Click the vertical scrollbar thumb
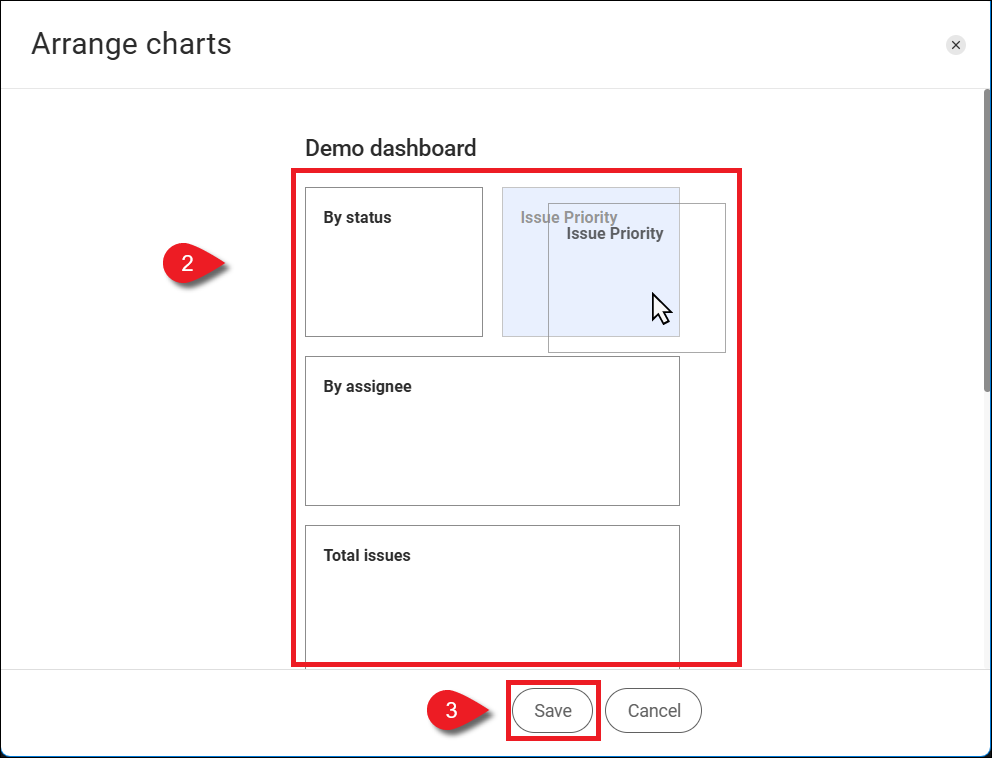 pyautogui.click(x=986, y=240)
